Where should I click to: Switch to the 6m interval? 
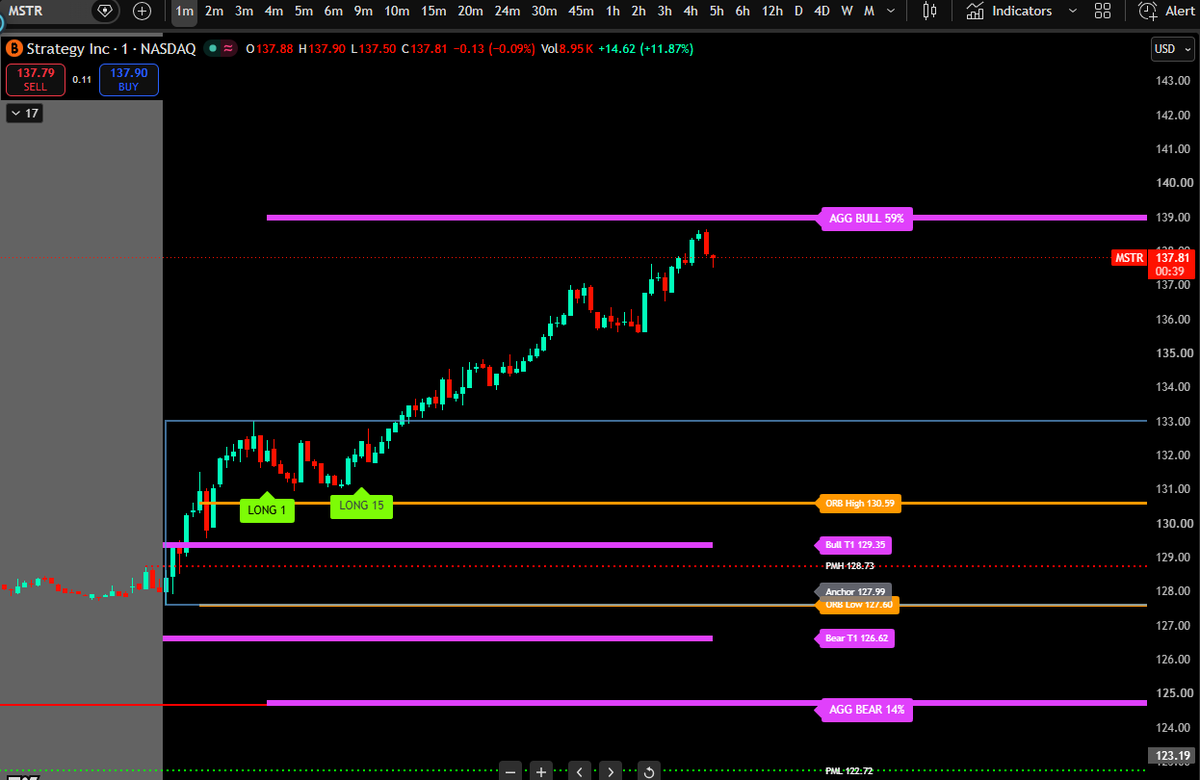point(334,11)
